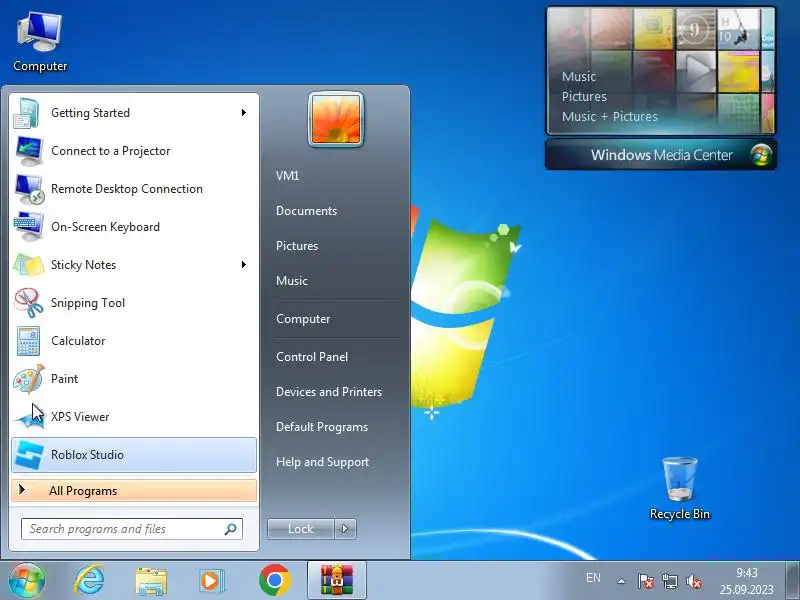Click the XPS Viewer icon

pos(29,417)
